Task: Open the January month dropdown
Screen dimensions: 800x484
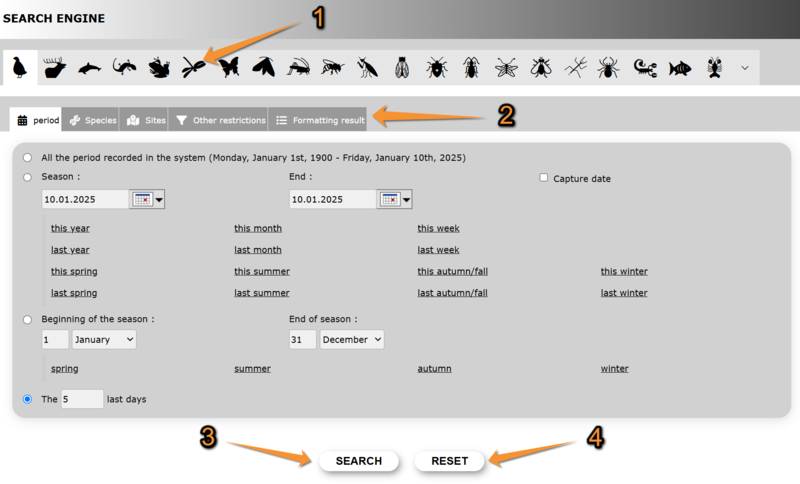Action: tap(104, 340)
